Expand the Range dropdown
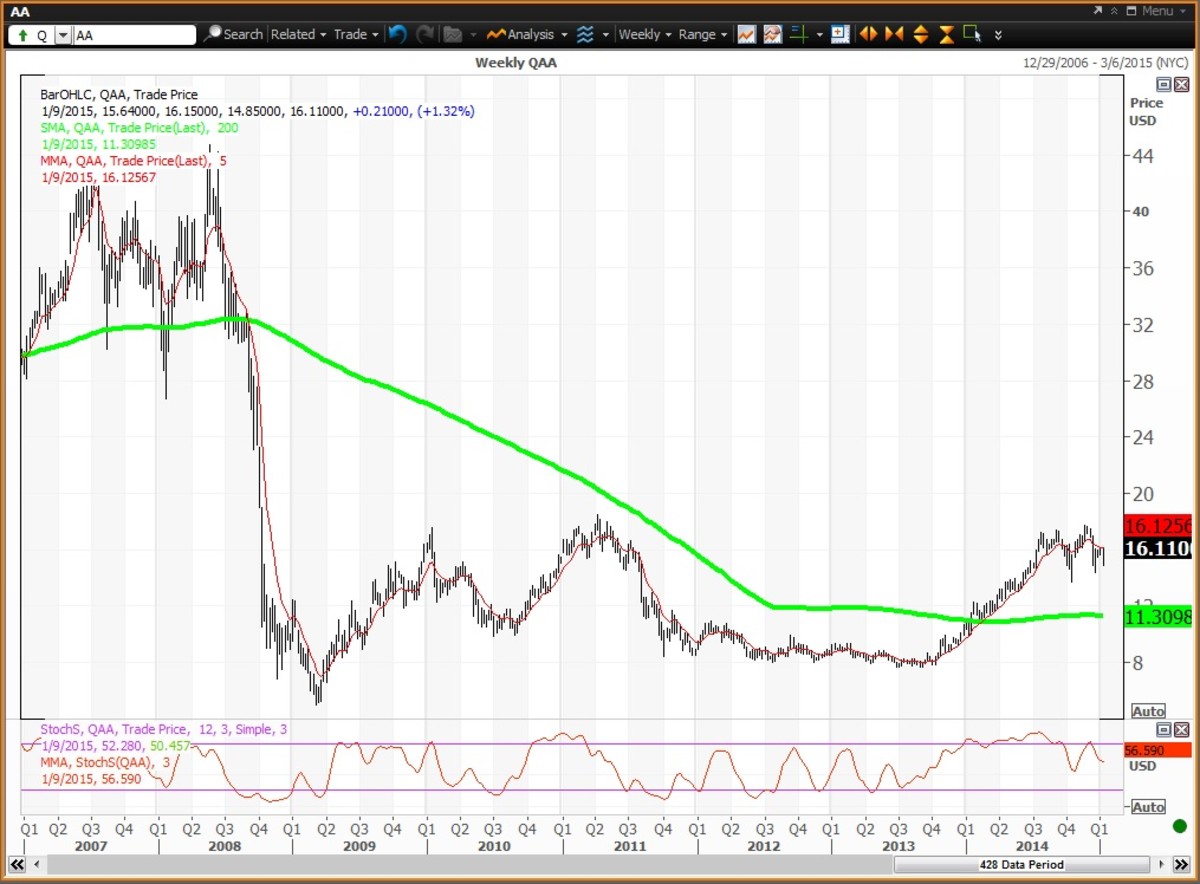The height and width of the screenshot is (884, 1200). [x=702, y=34]
